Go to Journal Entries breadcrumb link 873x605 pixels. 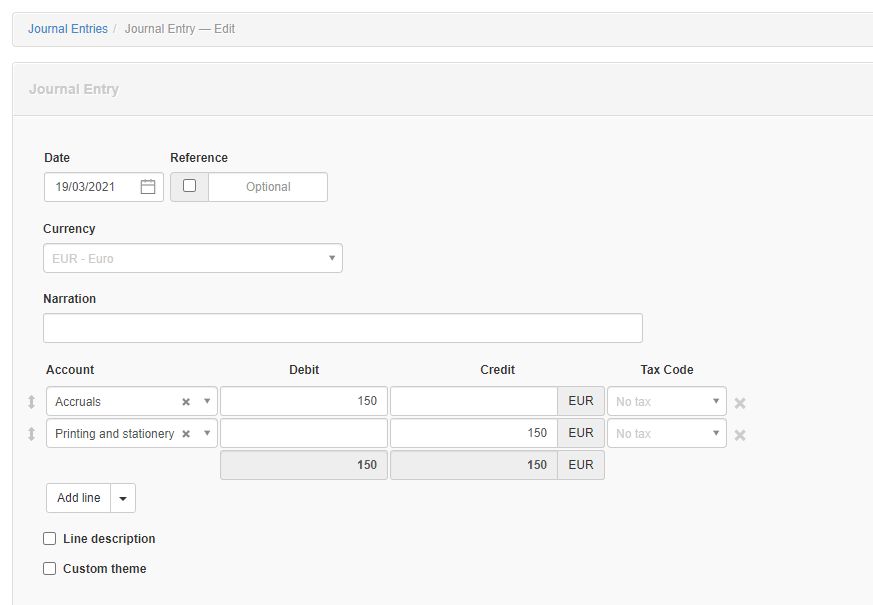pyautogui.click(x=68, y=29)
